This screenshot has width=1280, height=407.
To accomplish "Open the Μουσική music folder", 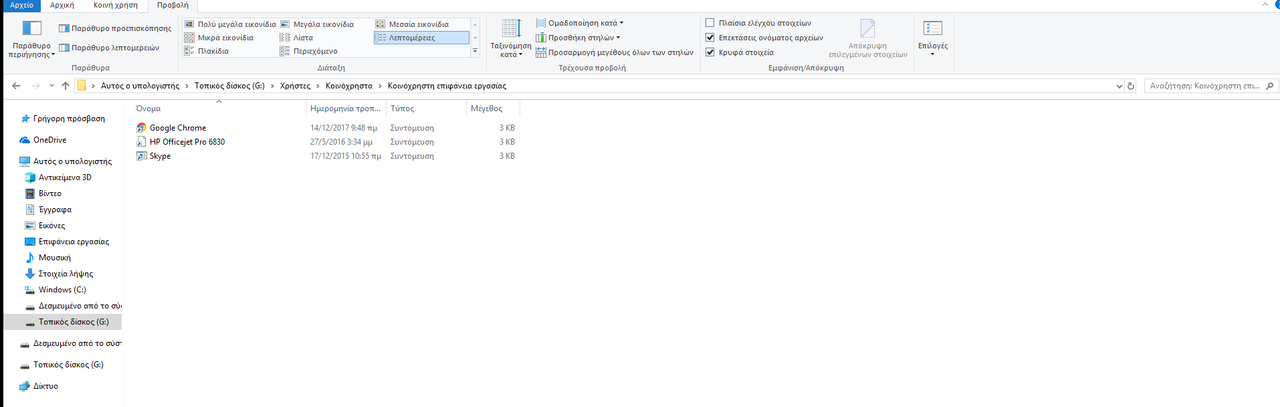I will [x=47, y=257].
